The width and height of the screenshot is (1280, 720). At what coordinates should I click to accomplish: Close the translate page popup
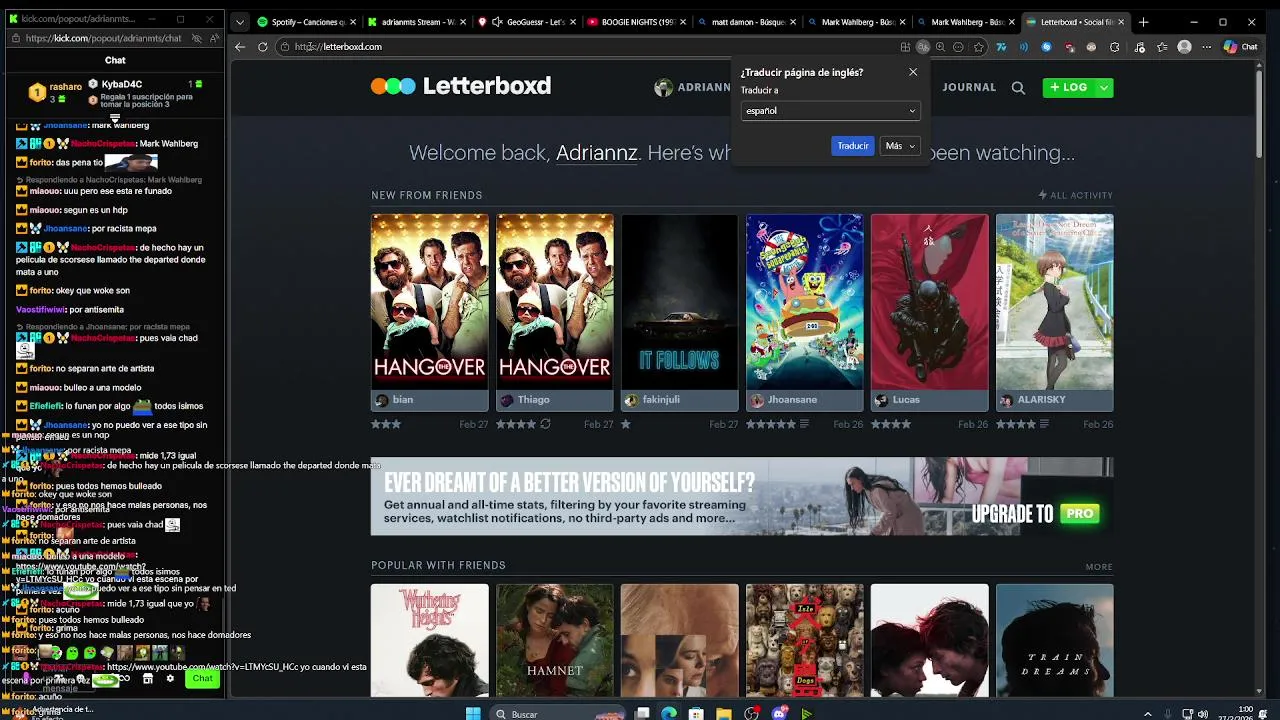912,72
